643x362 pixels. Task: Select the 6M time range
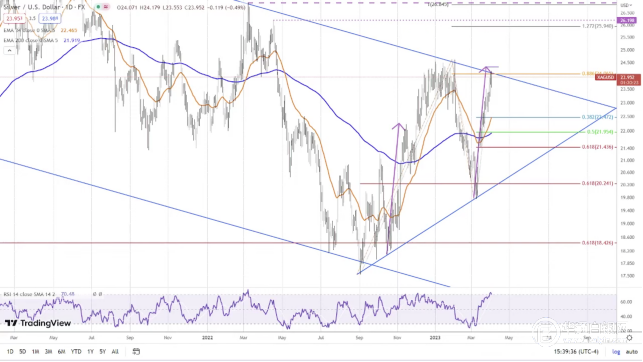click(62, 352)
